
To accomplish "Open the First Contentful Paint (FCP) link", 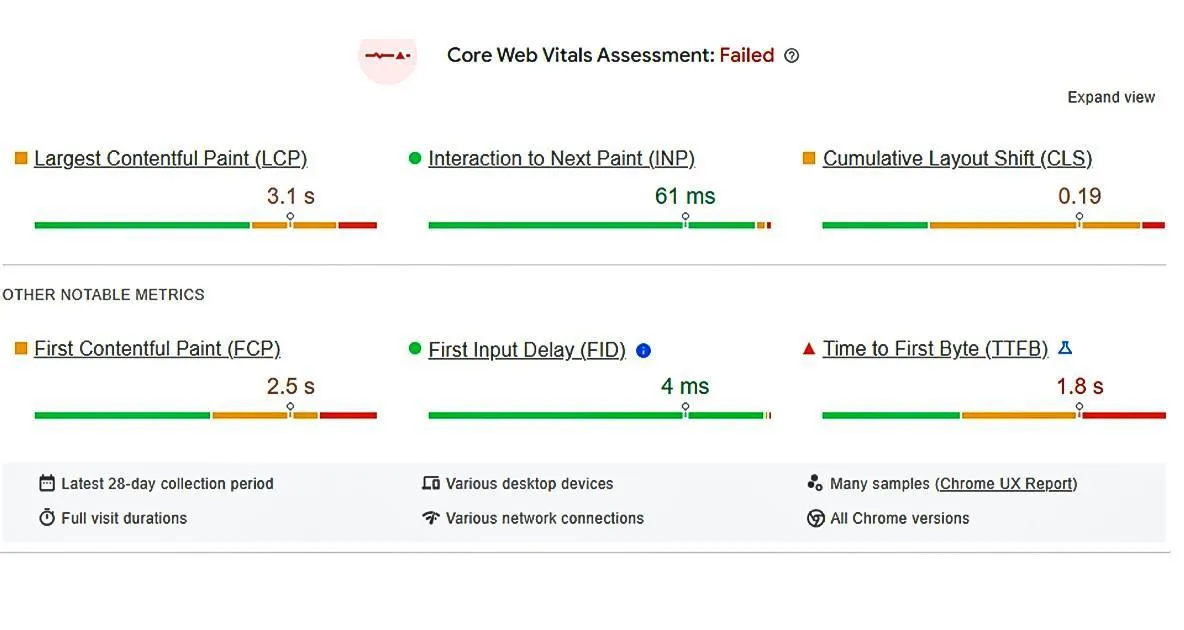I will point(157,349).
